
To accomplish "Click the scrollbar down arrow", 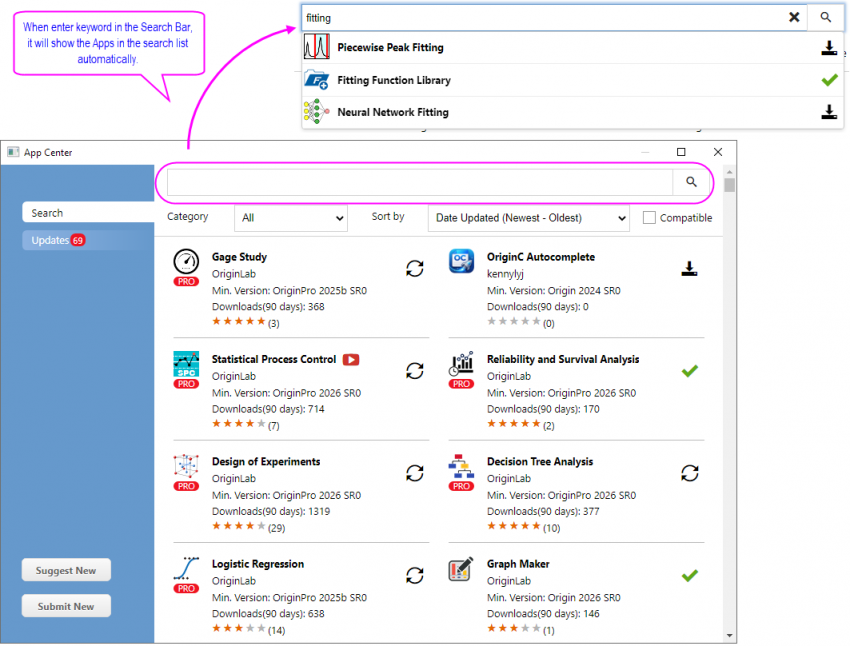I will click(x=730, y=635).
